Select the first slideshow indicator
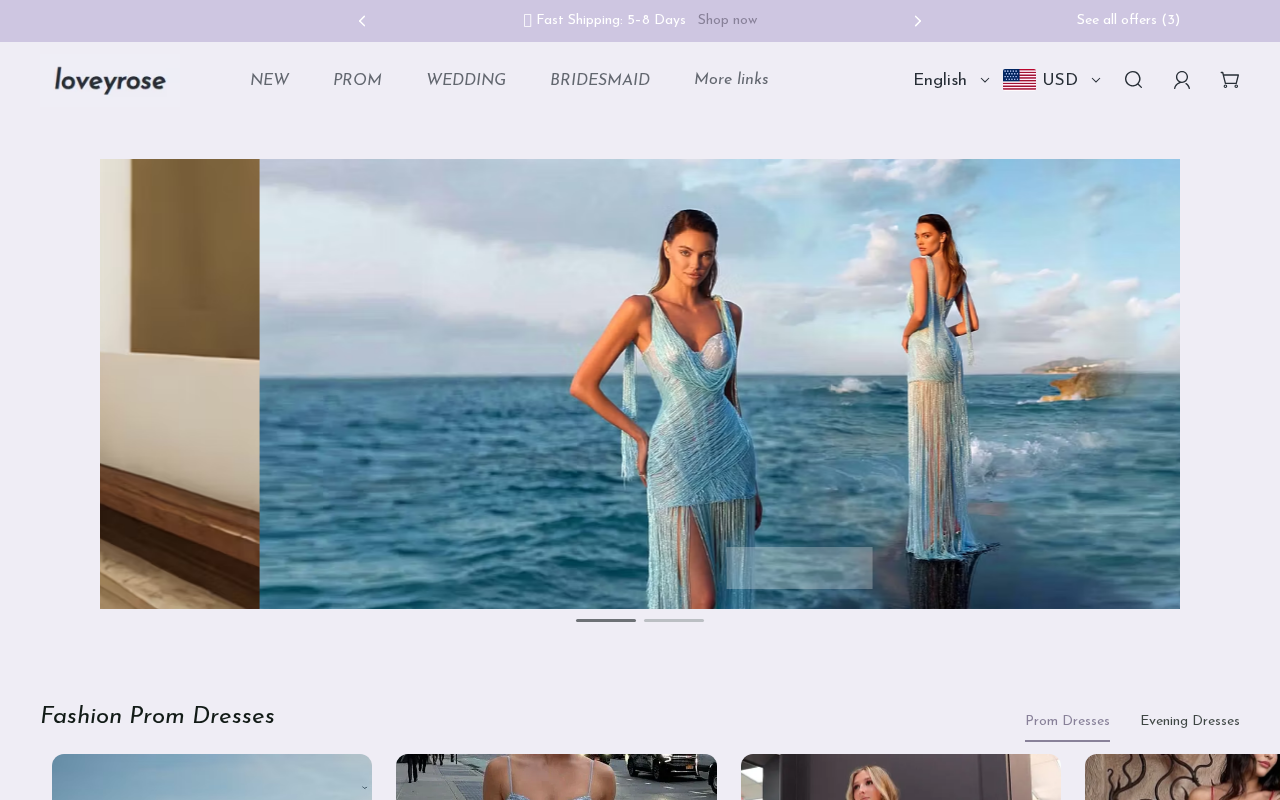The width and height of the screenshot is (1280, 800). (606, 620)
